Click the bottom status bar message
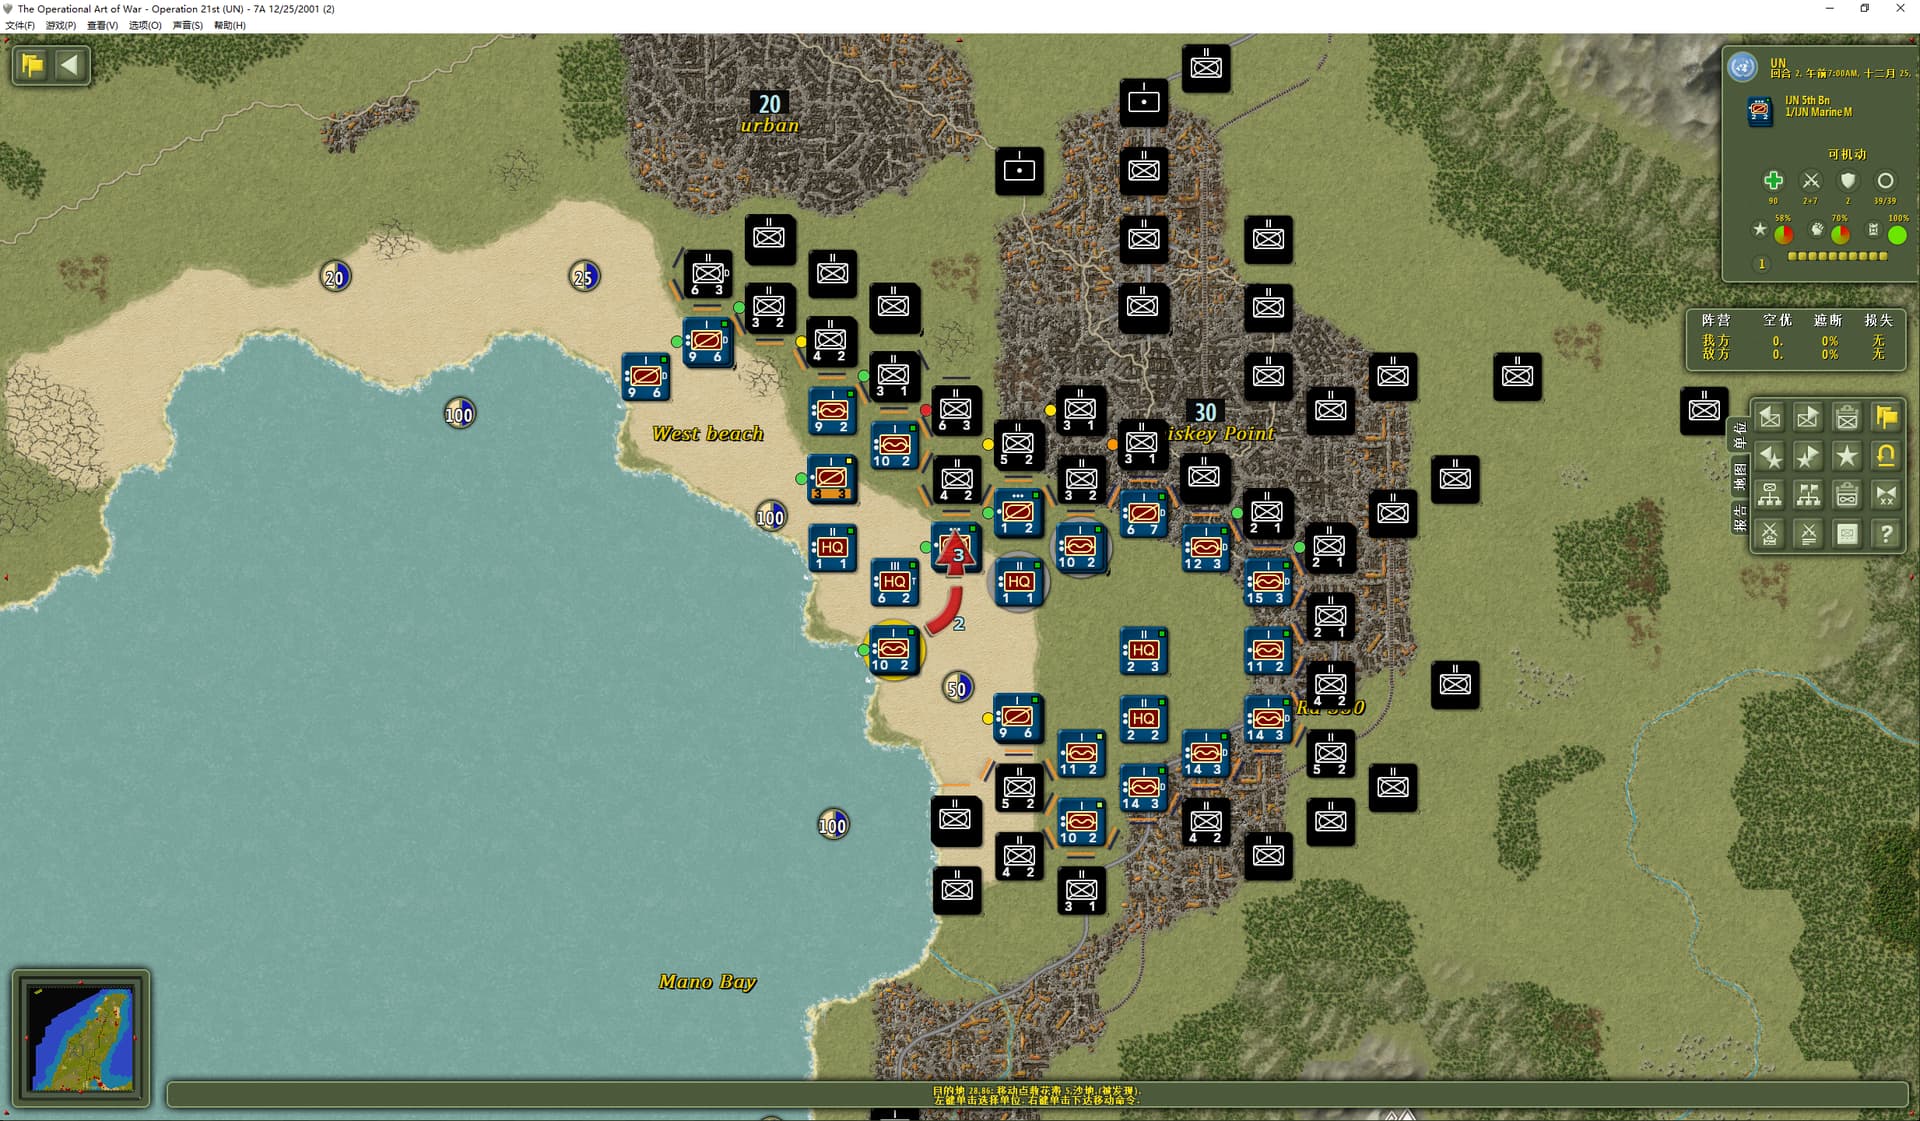The width and height of the screenshot is (1920, 1121). [1037, 1095]
